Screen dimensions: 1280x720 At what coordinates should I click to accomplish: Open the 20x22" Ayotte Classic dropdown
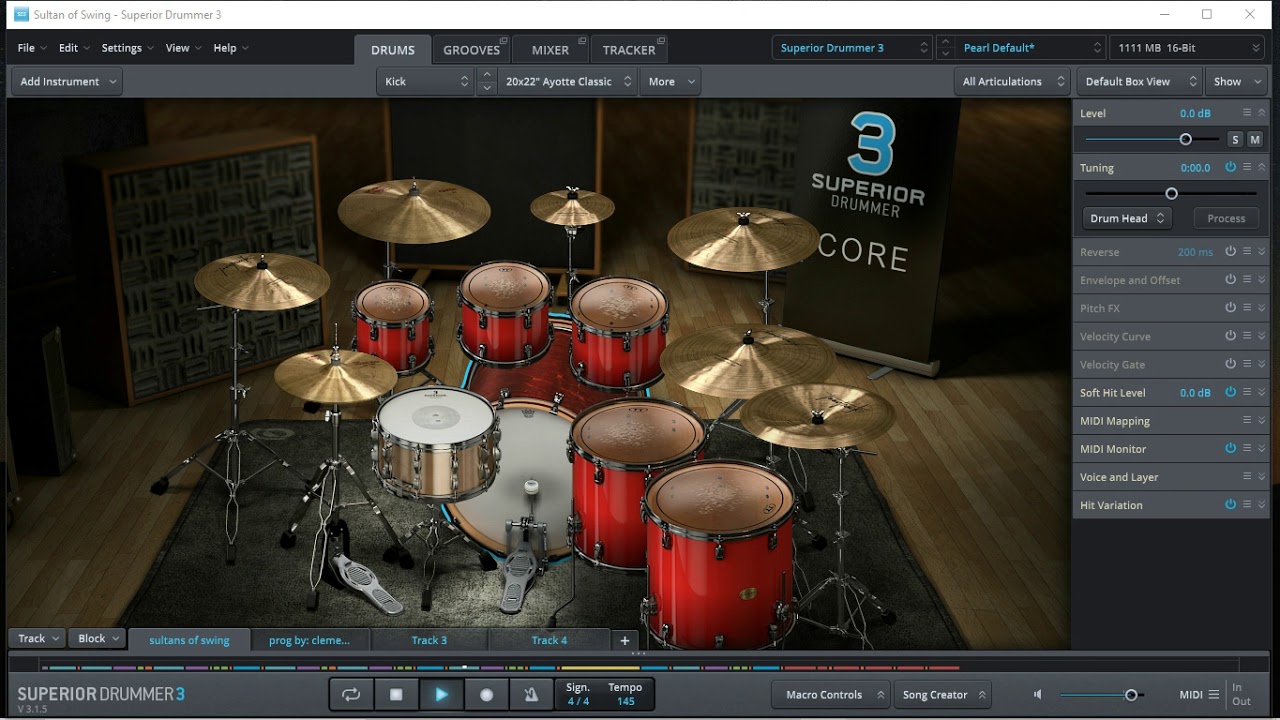[569, 81]
